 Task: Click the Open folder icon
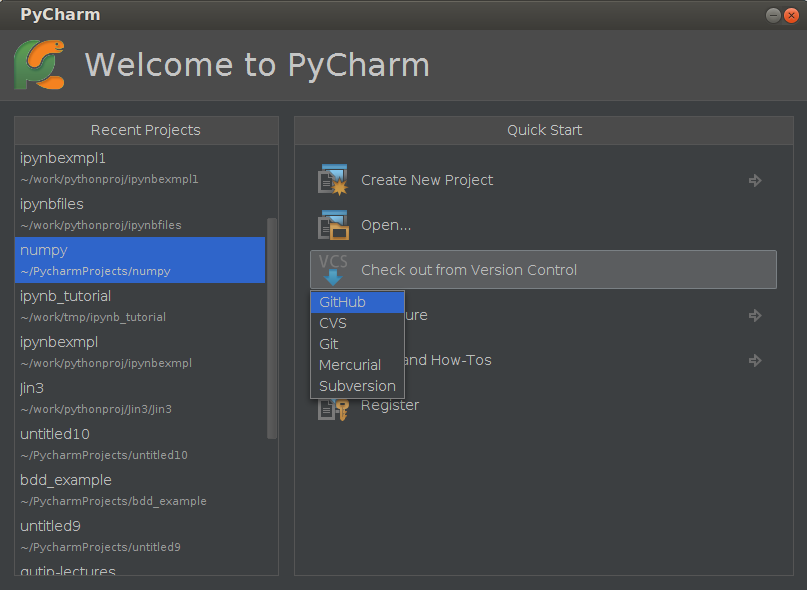click(x=332, y=225)
